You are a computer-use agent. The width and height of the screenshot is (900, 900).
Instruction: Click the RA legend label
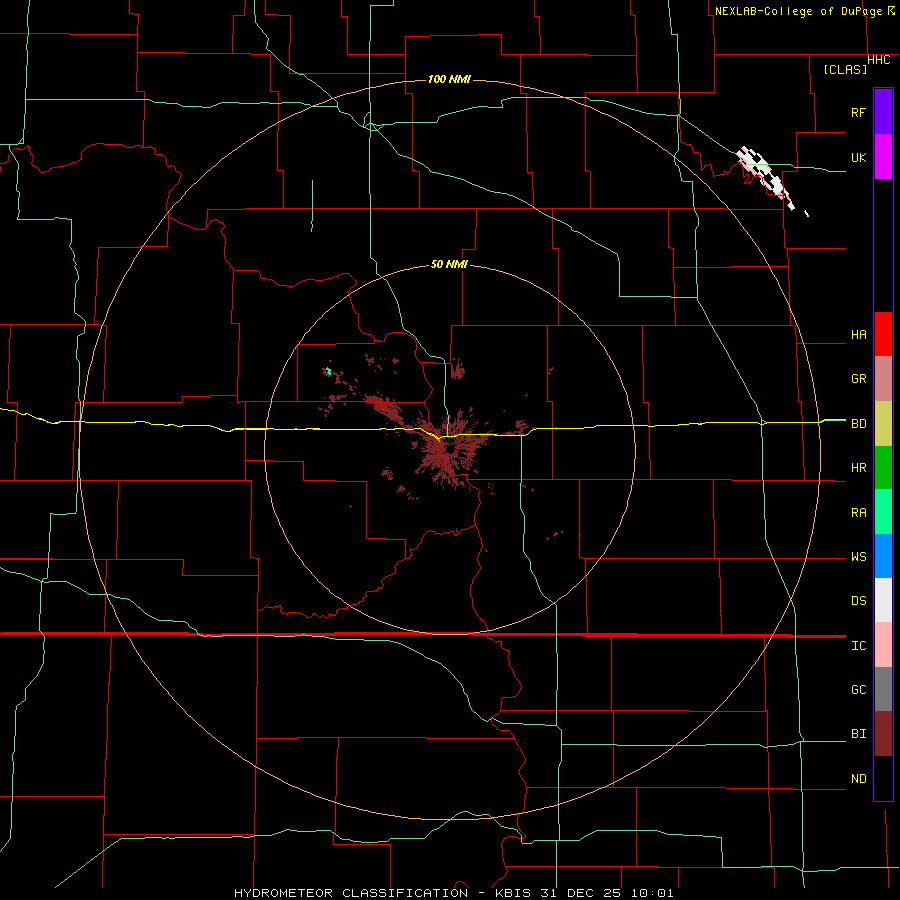point(858,513)
